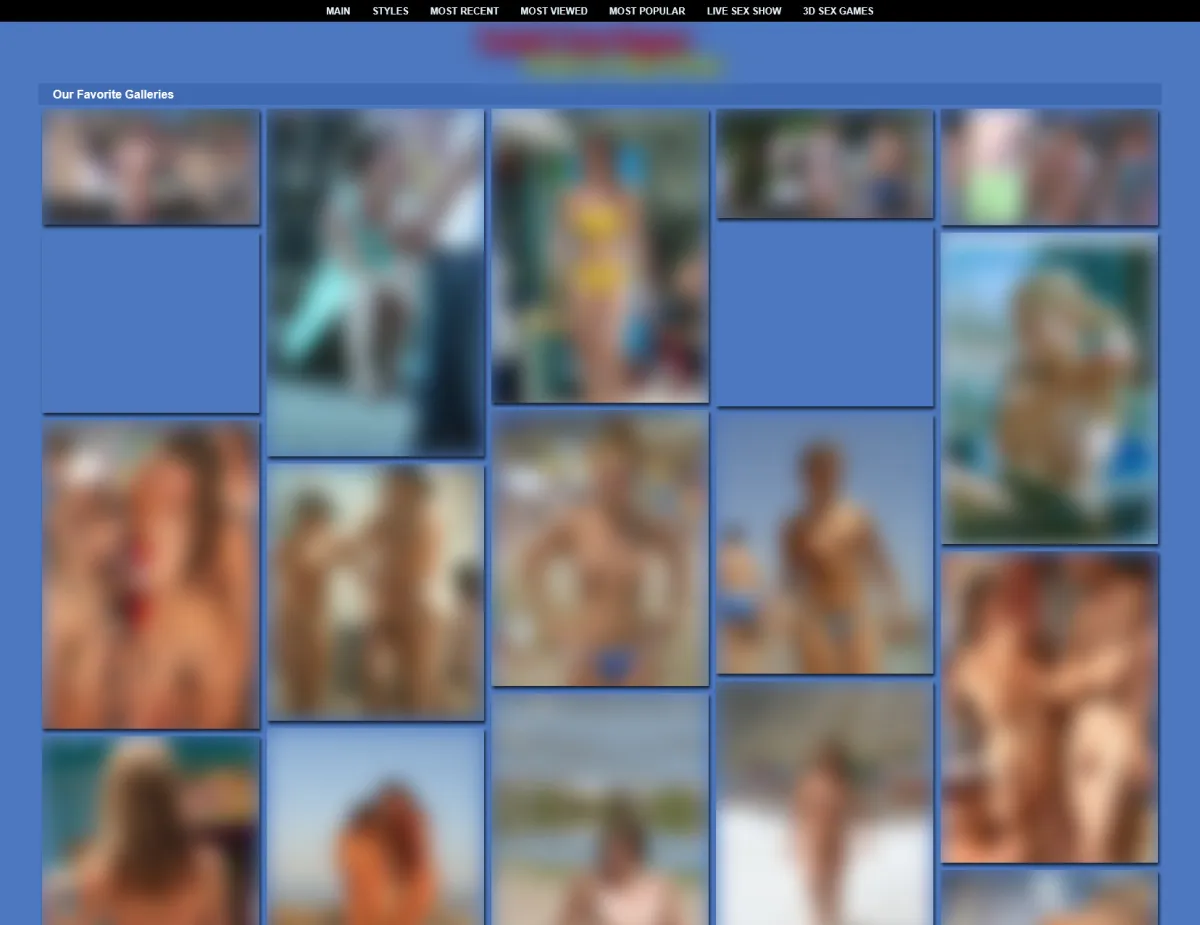1200x925 pixels.
Task: Go to the STYLES section
Action: 390,11
